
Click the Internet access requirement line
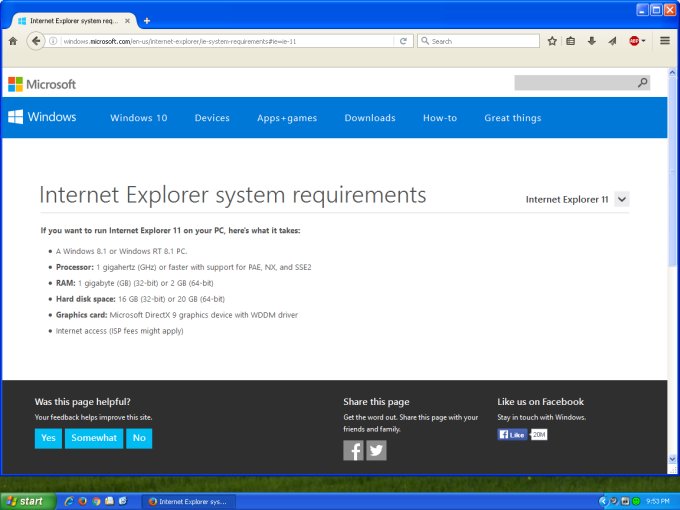coord(119,331)
